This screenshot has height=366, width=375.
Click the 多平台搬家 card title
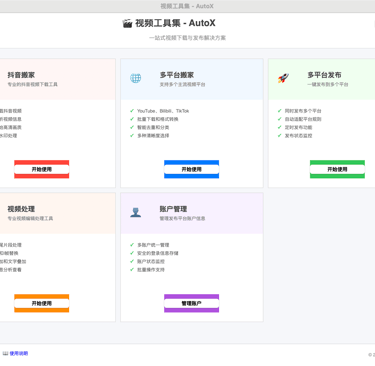tap(177, 75)
